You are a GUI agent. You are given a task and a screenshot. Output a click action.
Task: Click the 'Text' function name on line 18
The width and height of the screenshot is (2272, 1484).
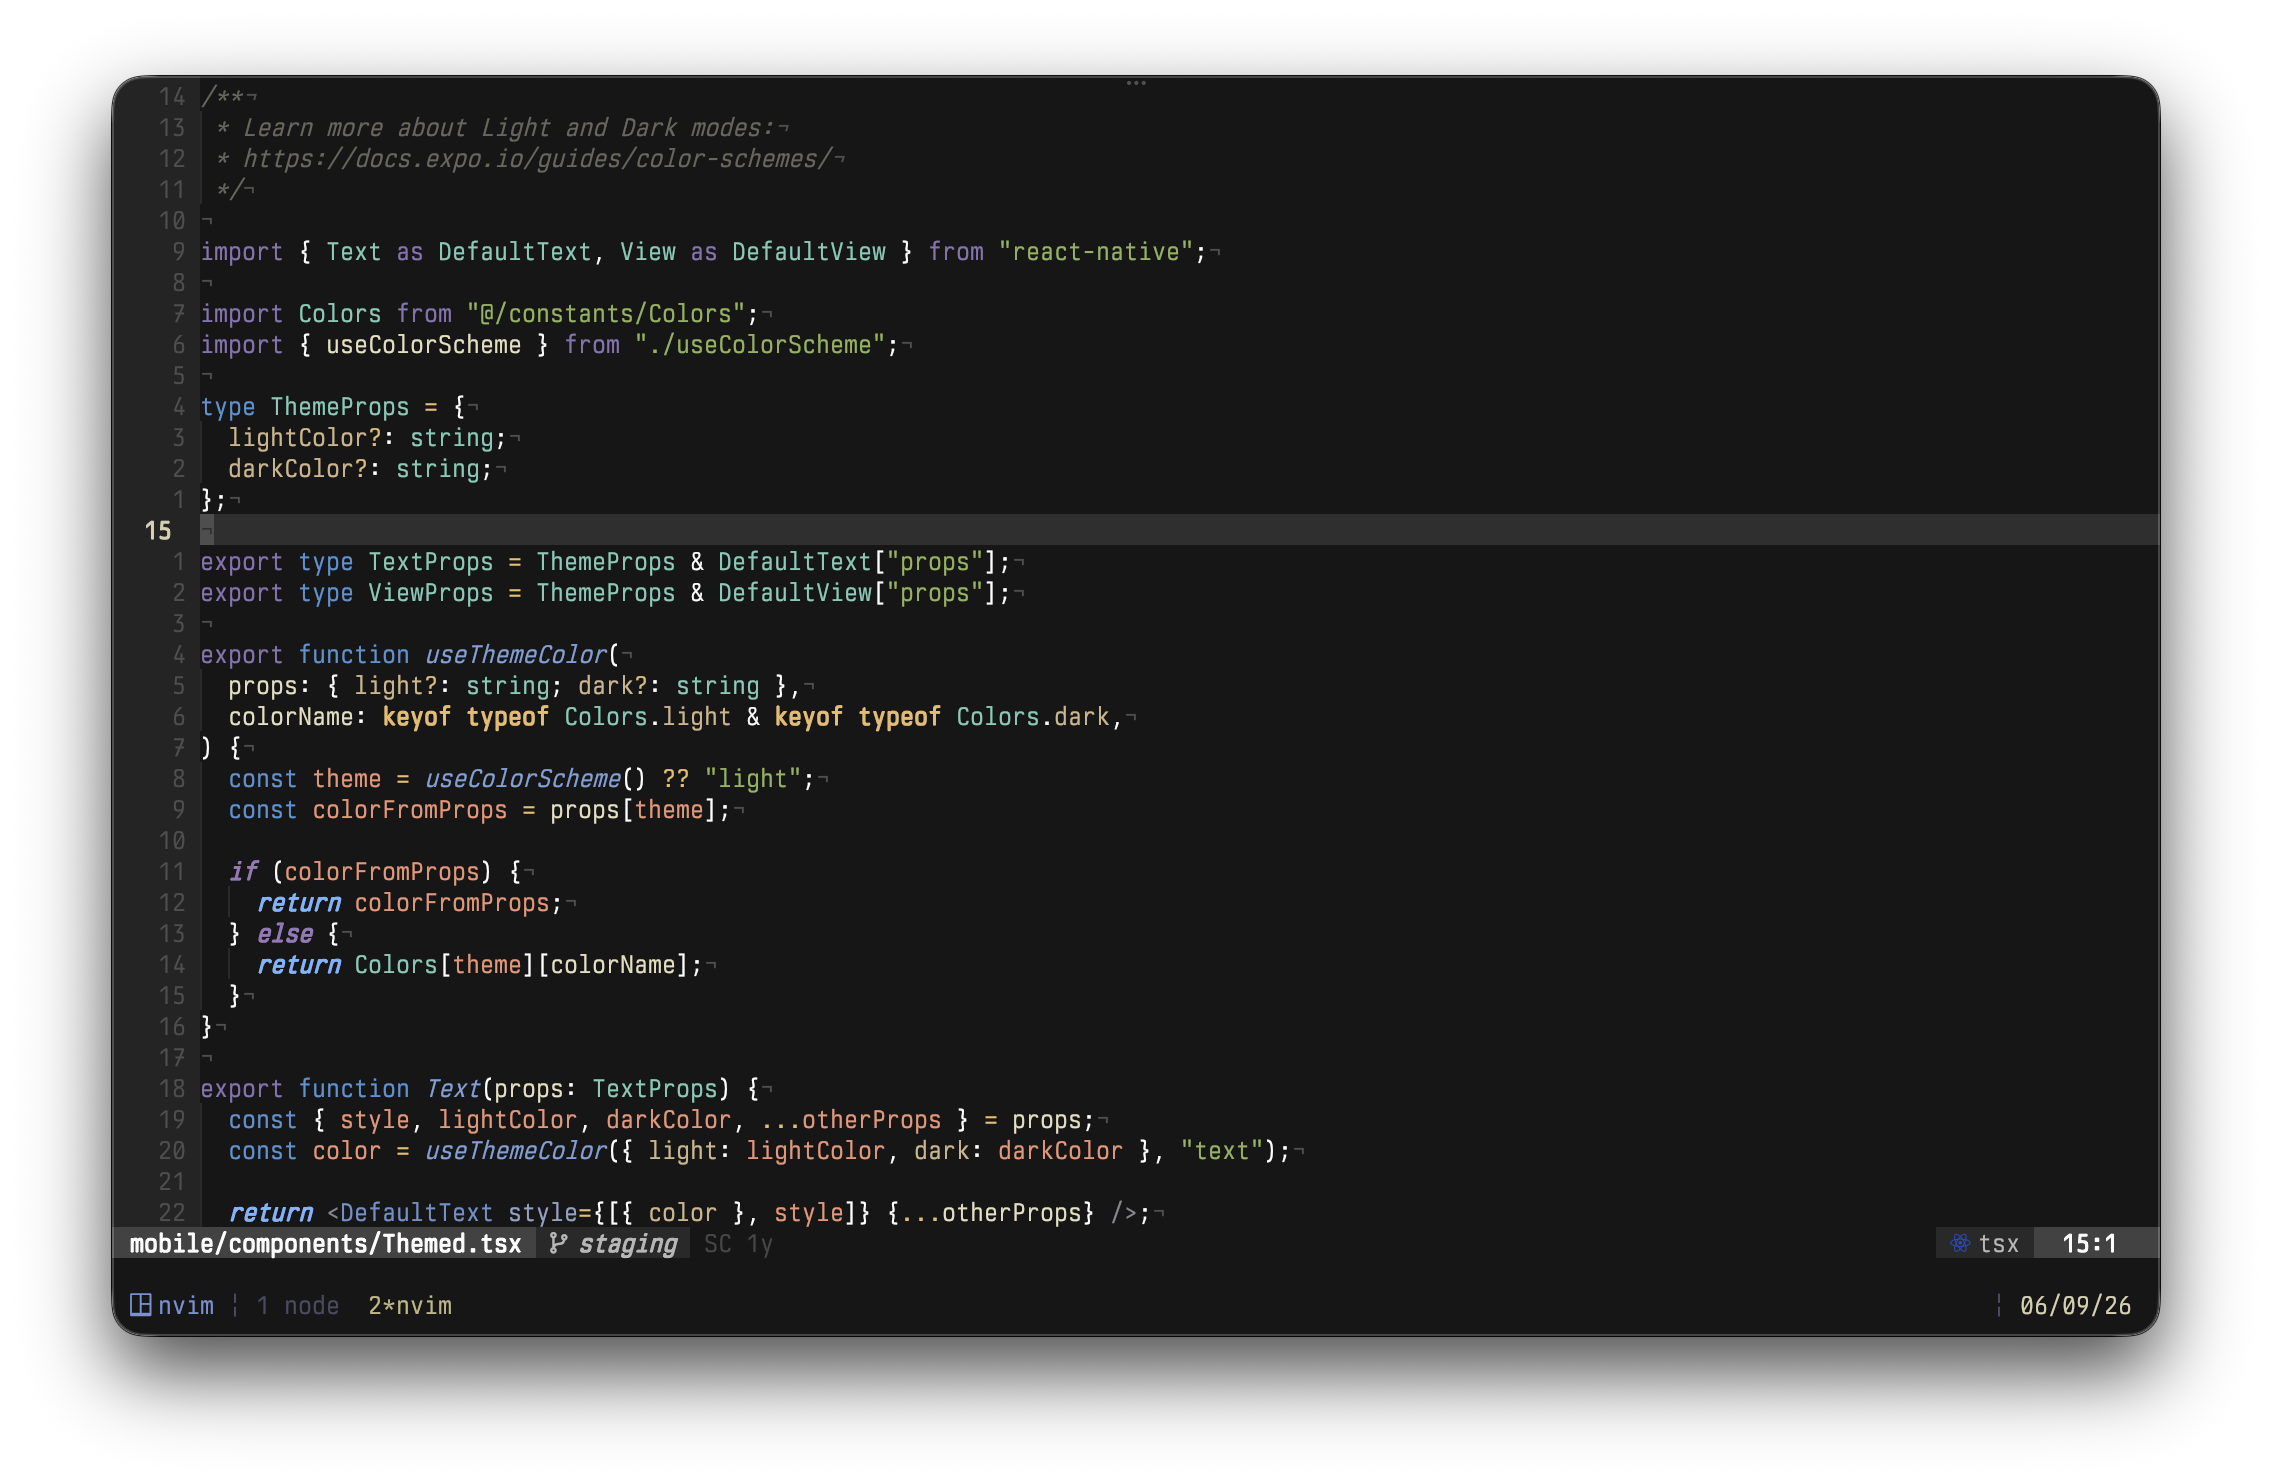click(453, 1089)
